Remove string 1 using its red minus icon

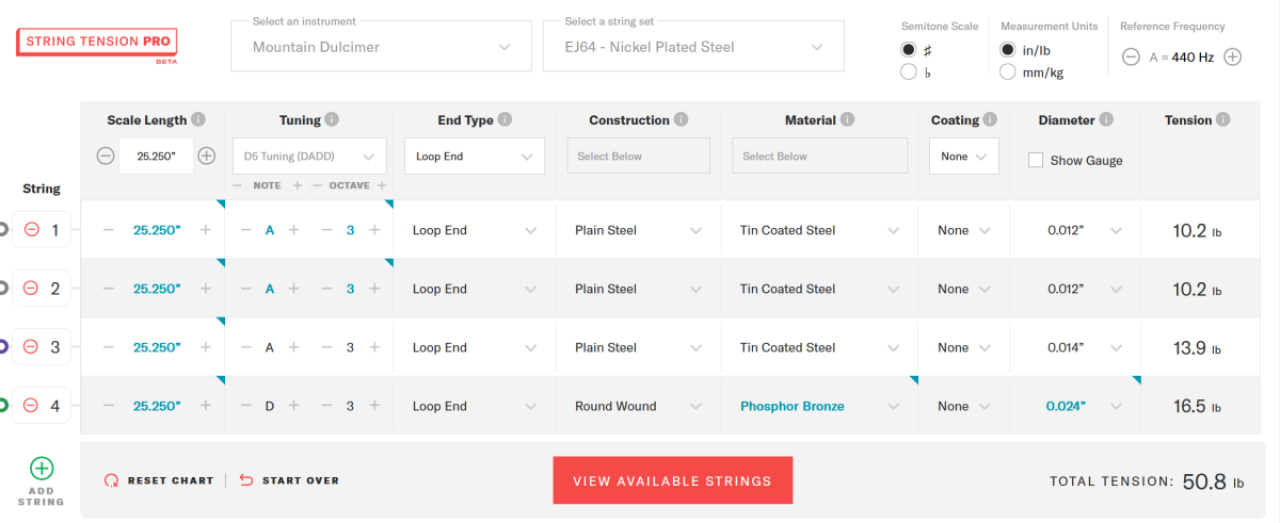(x=31, y=230)
